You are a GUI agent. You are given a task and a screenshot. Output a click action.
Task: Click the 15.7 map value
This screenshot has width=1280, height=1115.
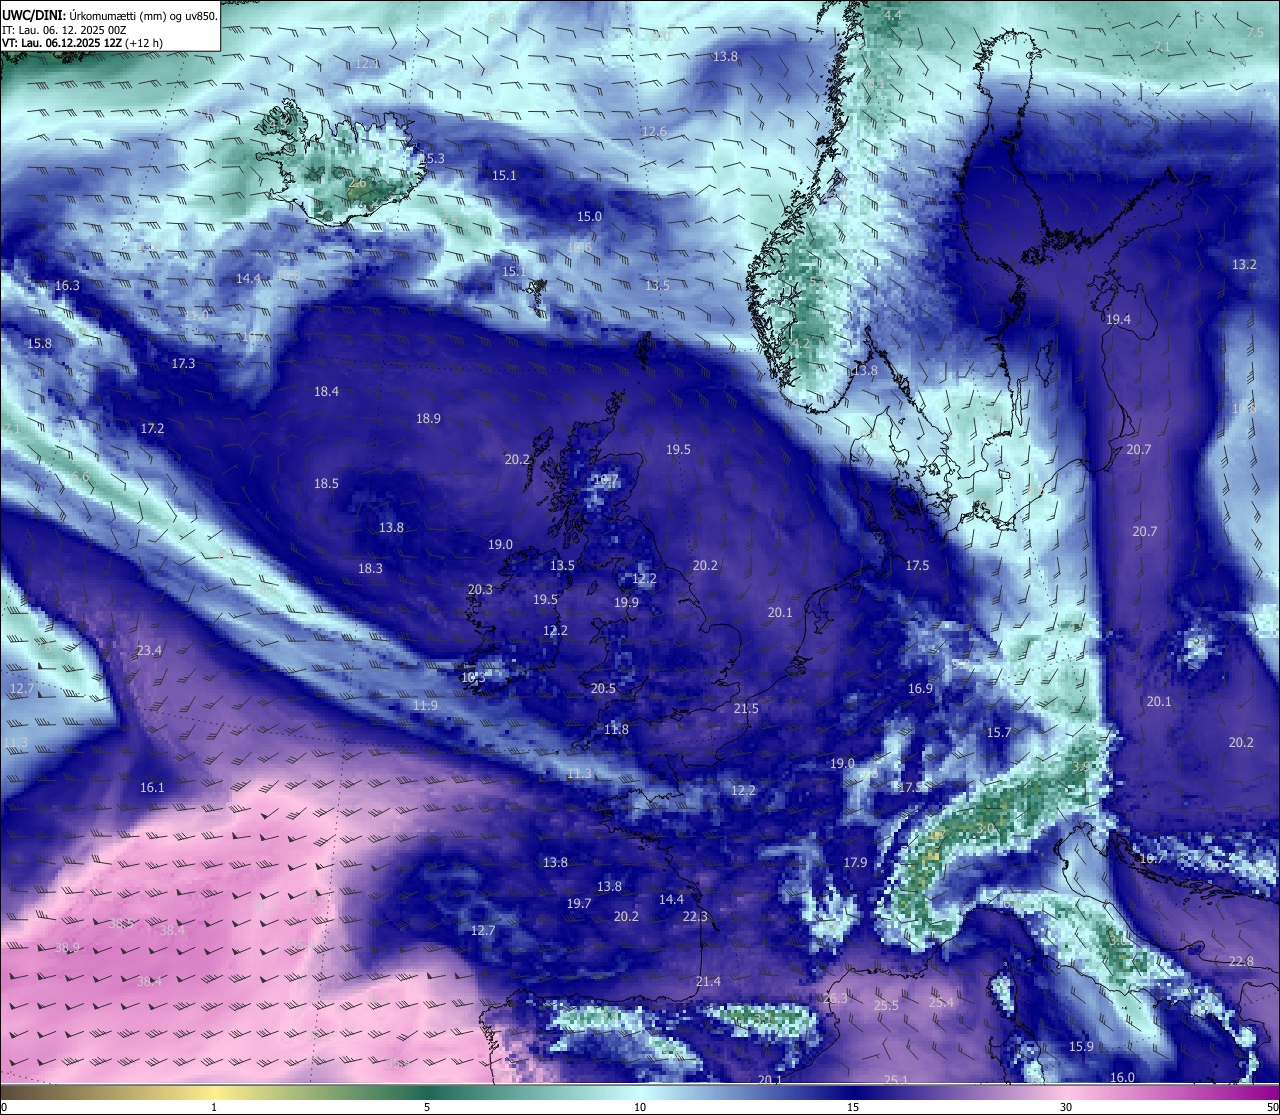pyautogui.click(x=999, y=732)
